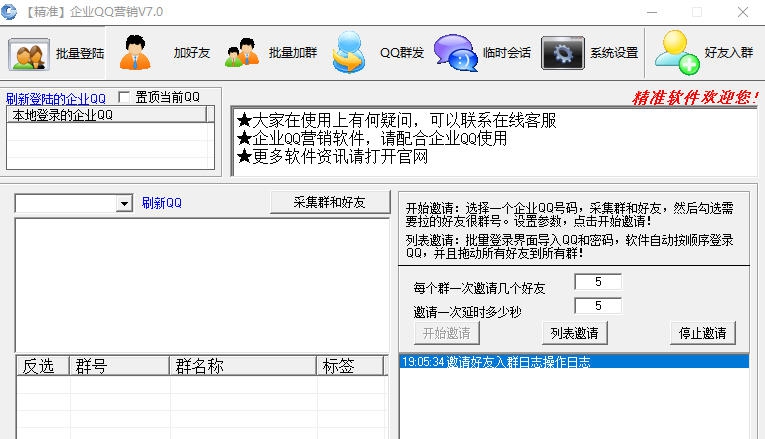The width and height of the screenshot is (765, 439).
Task: Switch to 批量登陆 tab label
Action: coord(80,53)
